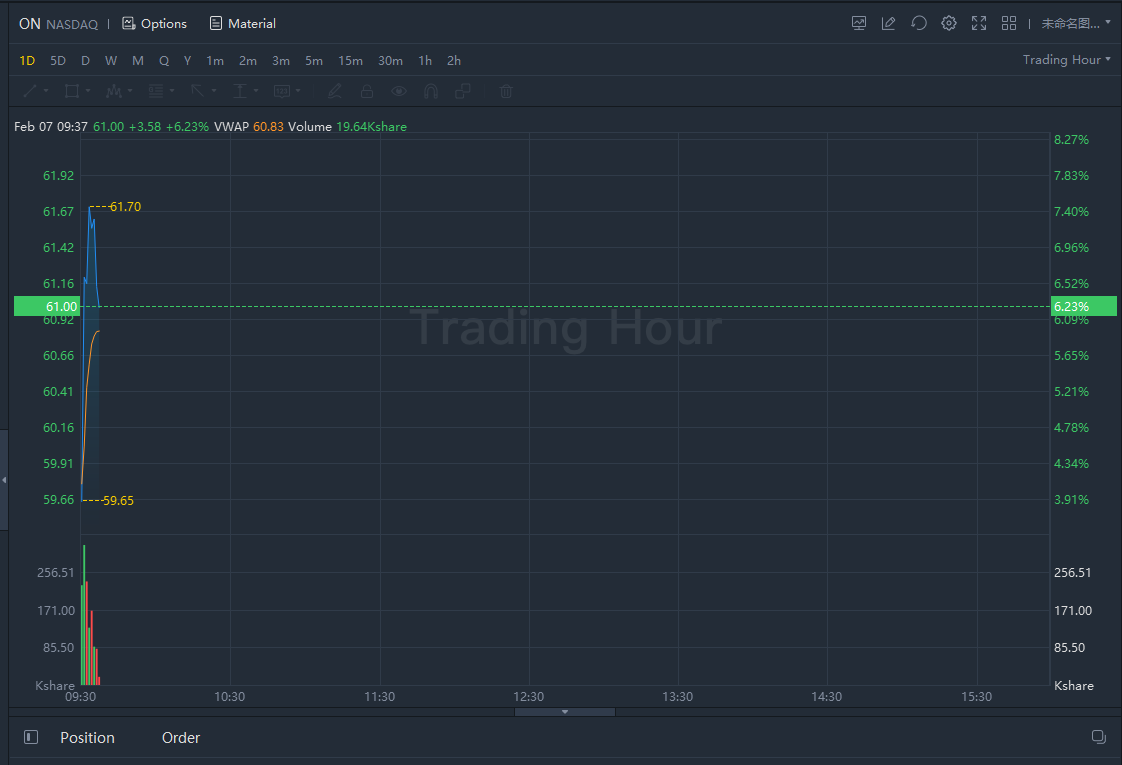Choose the 15m interval
The width and height of the screenshot is (1122, 765).
point(350,61)
